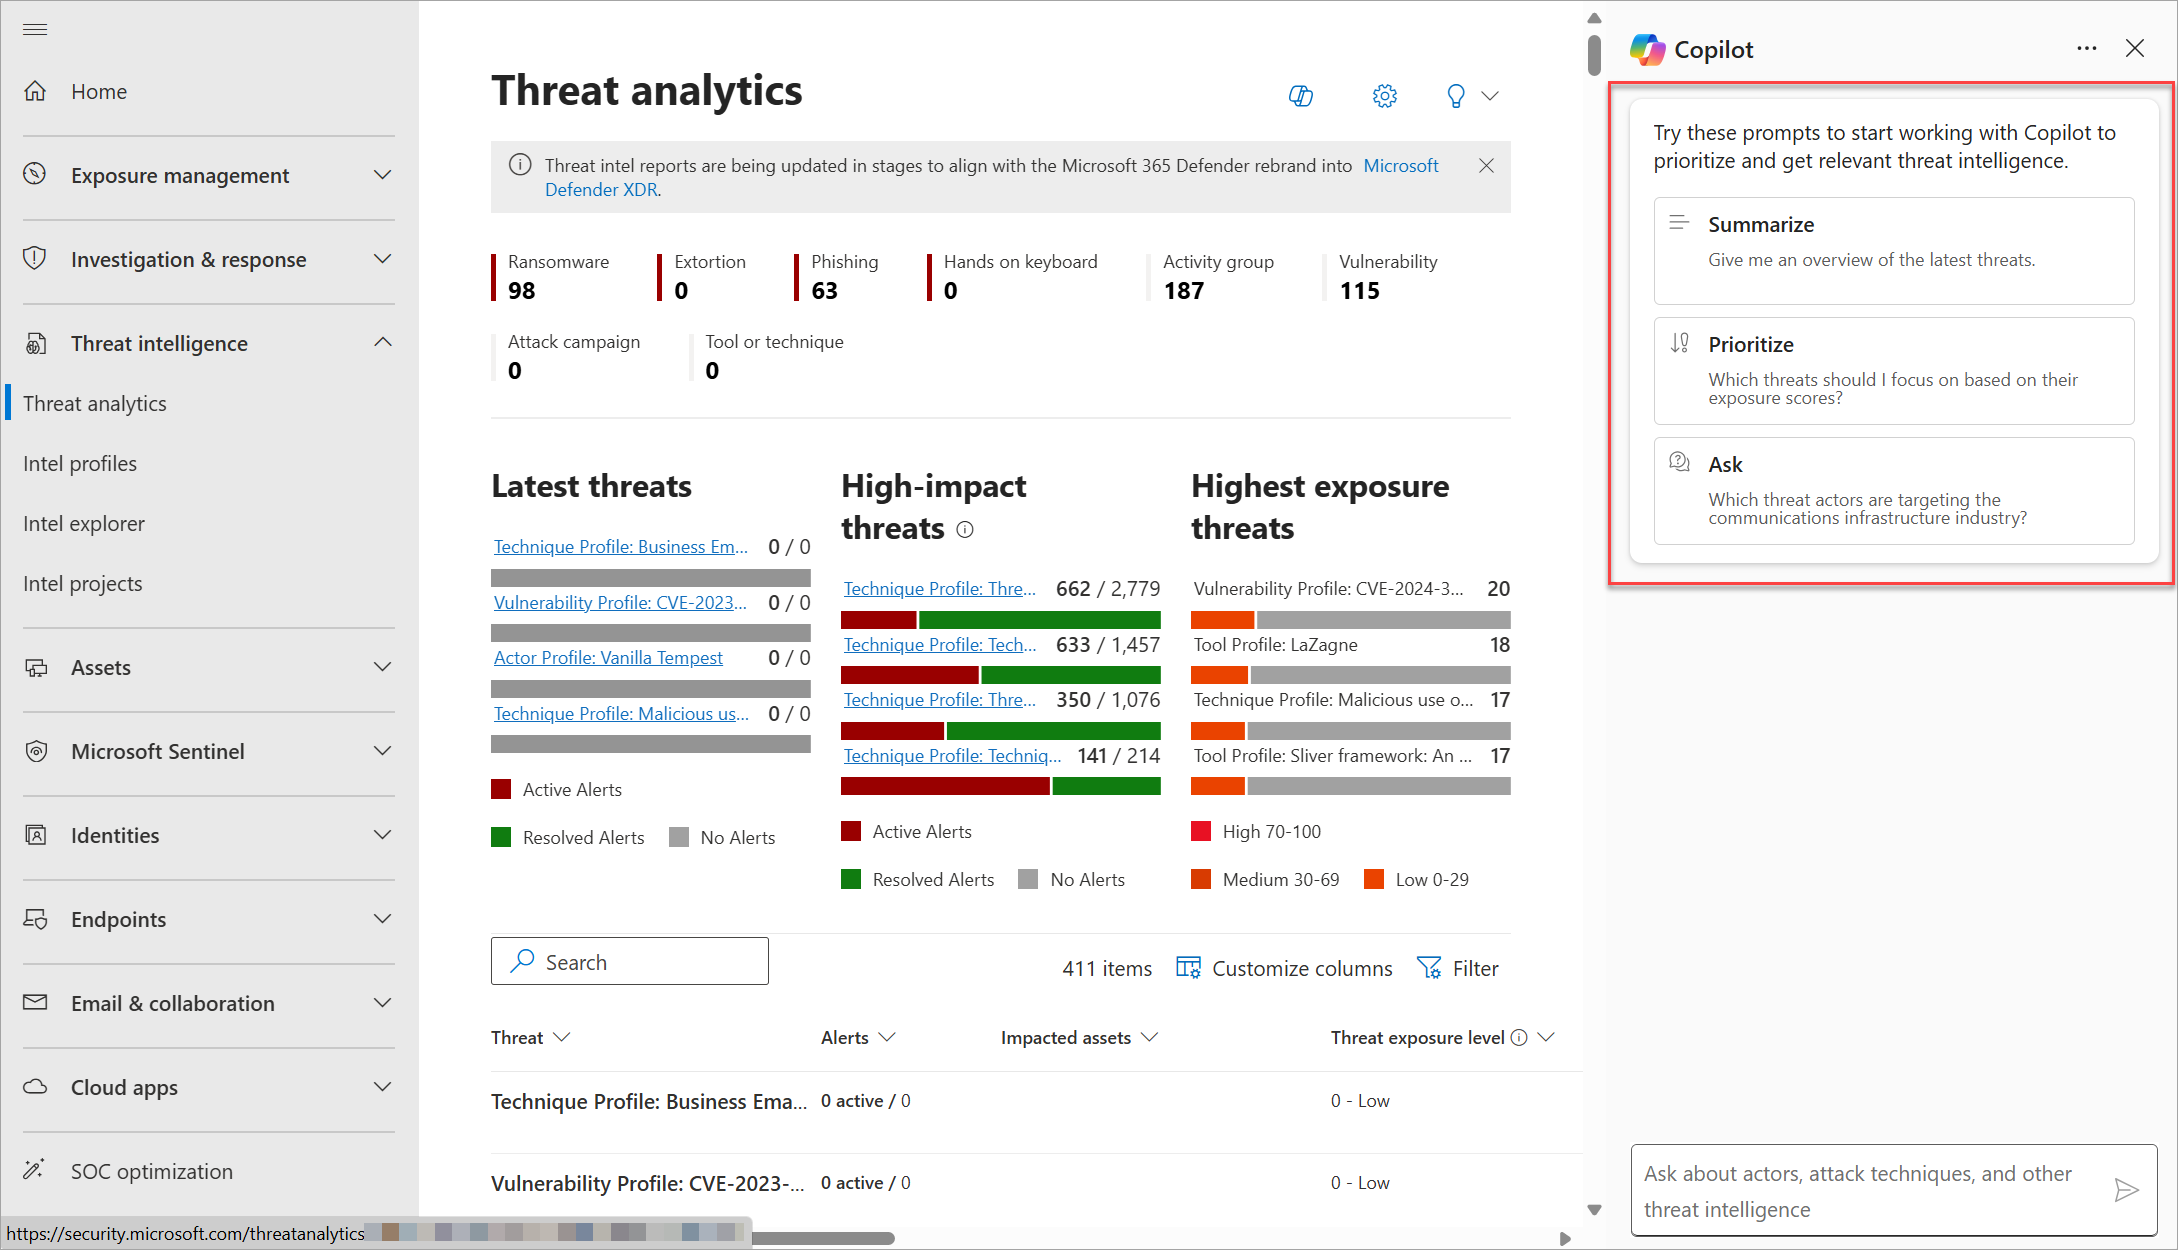Open Actor Profile: Vanilla Tempest link
The height and width of the screenshot is (1250, 2178).
(608, 658)
